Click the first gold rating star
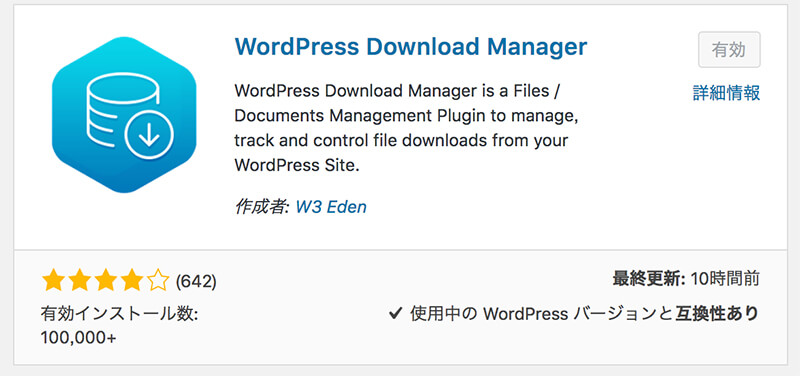The width and height of the screenshot is (800, 376). click(52, 281)
